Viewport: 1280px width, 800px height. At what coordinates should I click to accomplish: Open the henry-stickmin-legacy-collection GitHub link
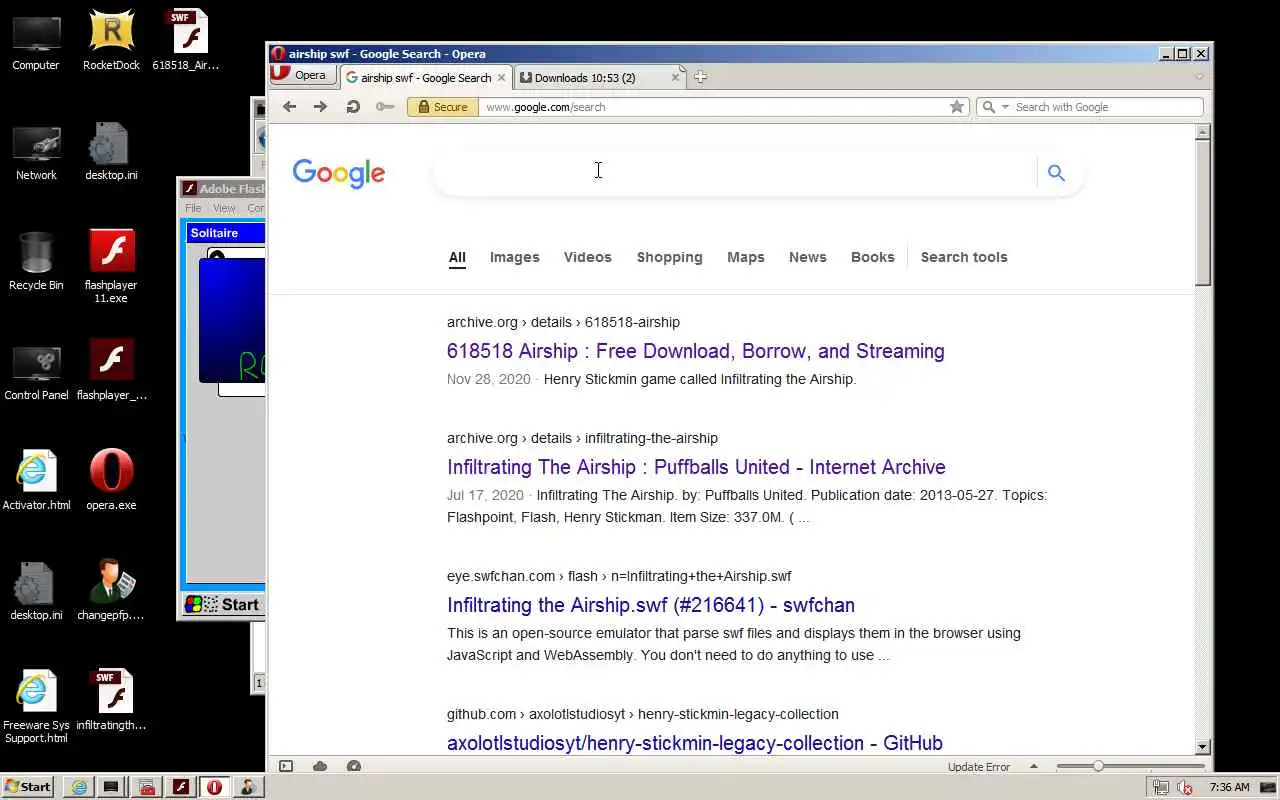695,743
